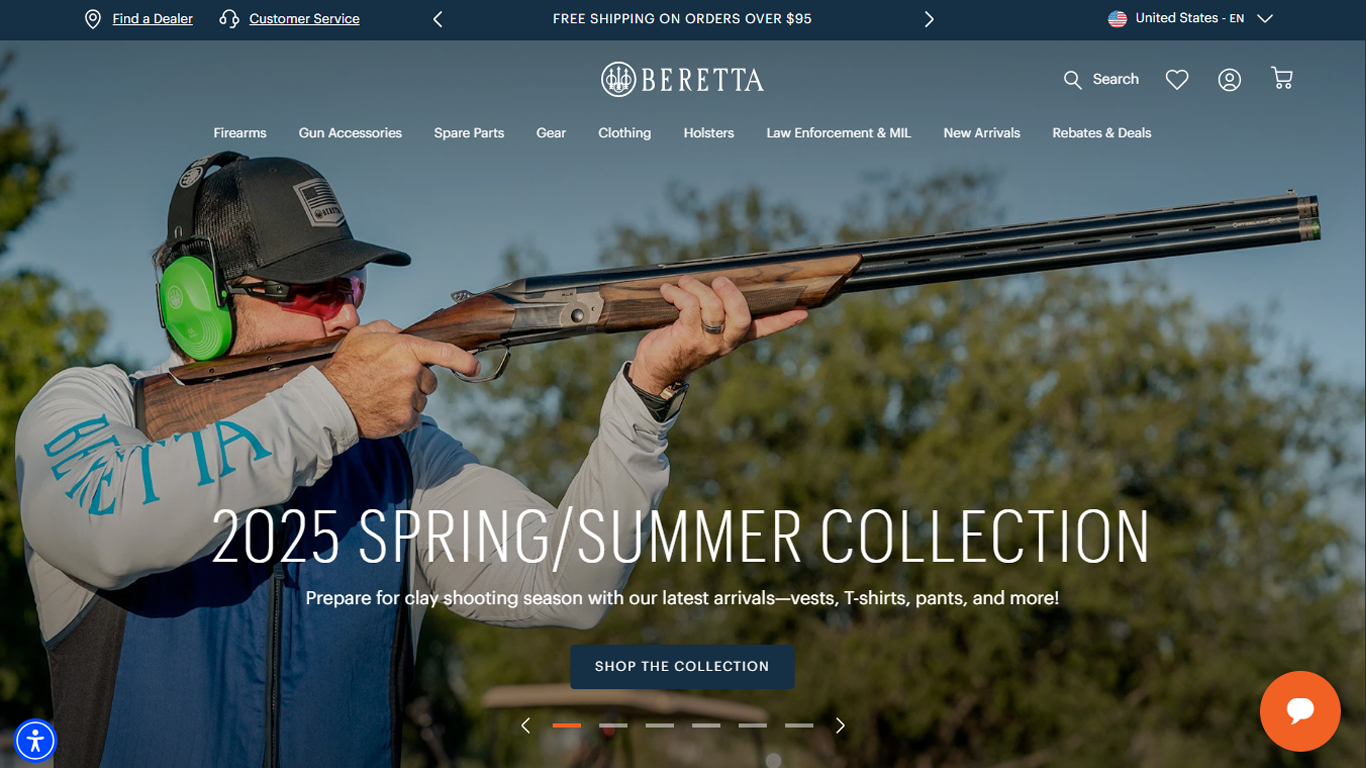The image size is (1366, 768).
Task: Click the Find a Dealer pin icon
Action: (93, 19)
